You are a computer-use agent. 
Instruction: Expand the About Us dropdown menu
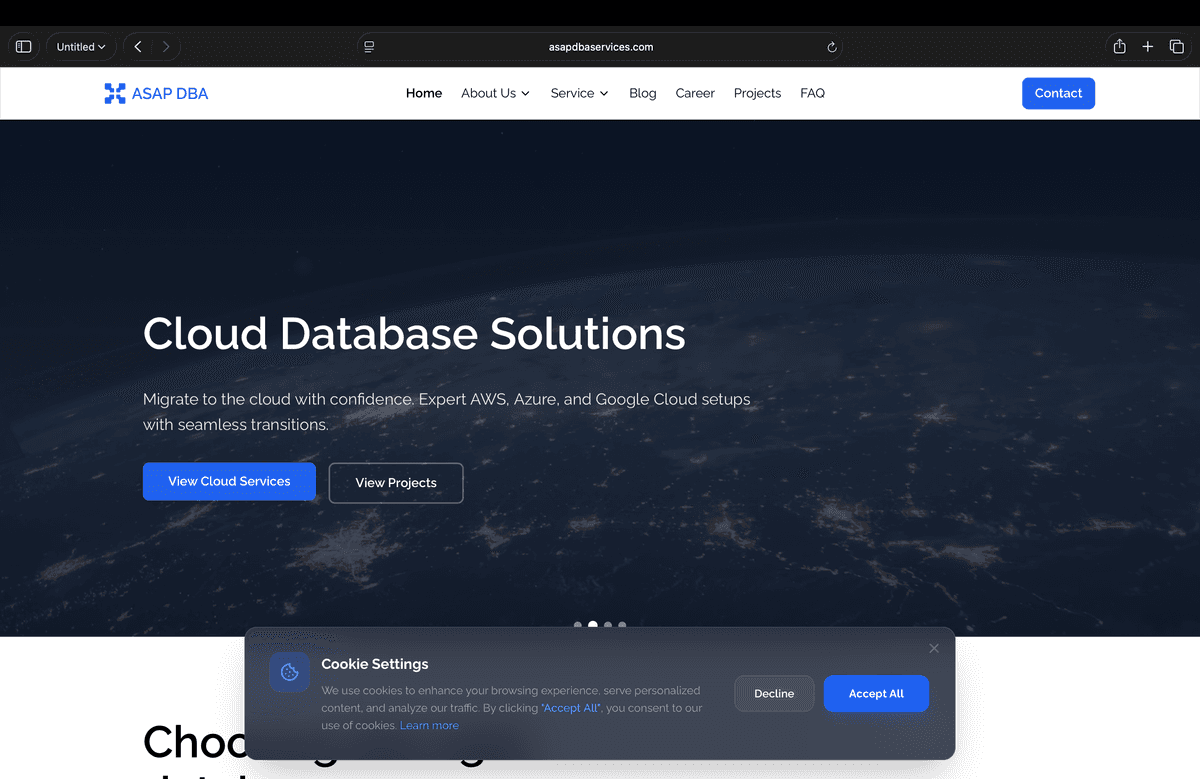[x=495, y=93]
